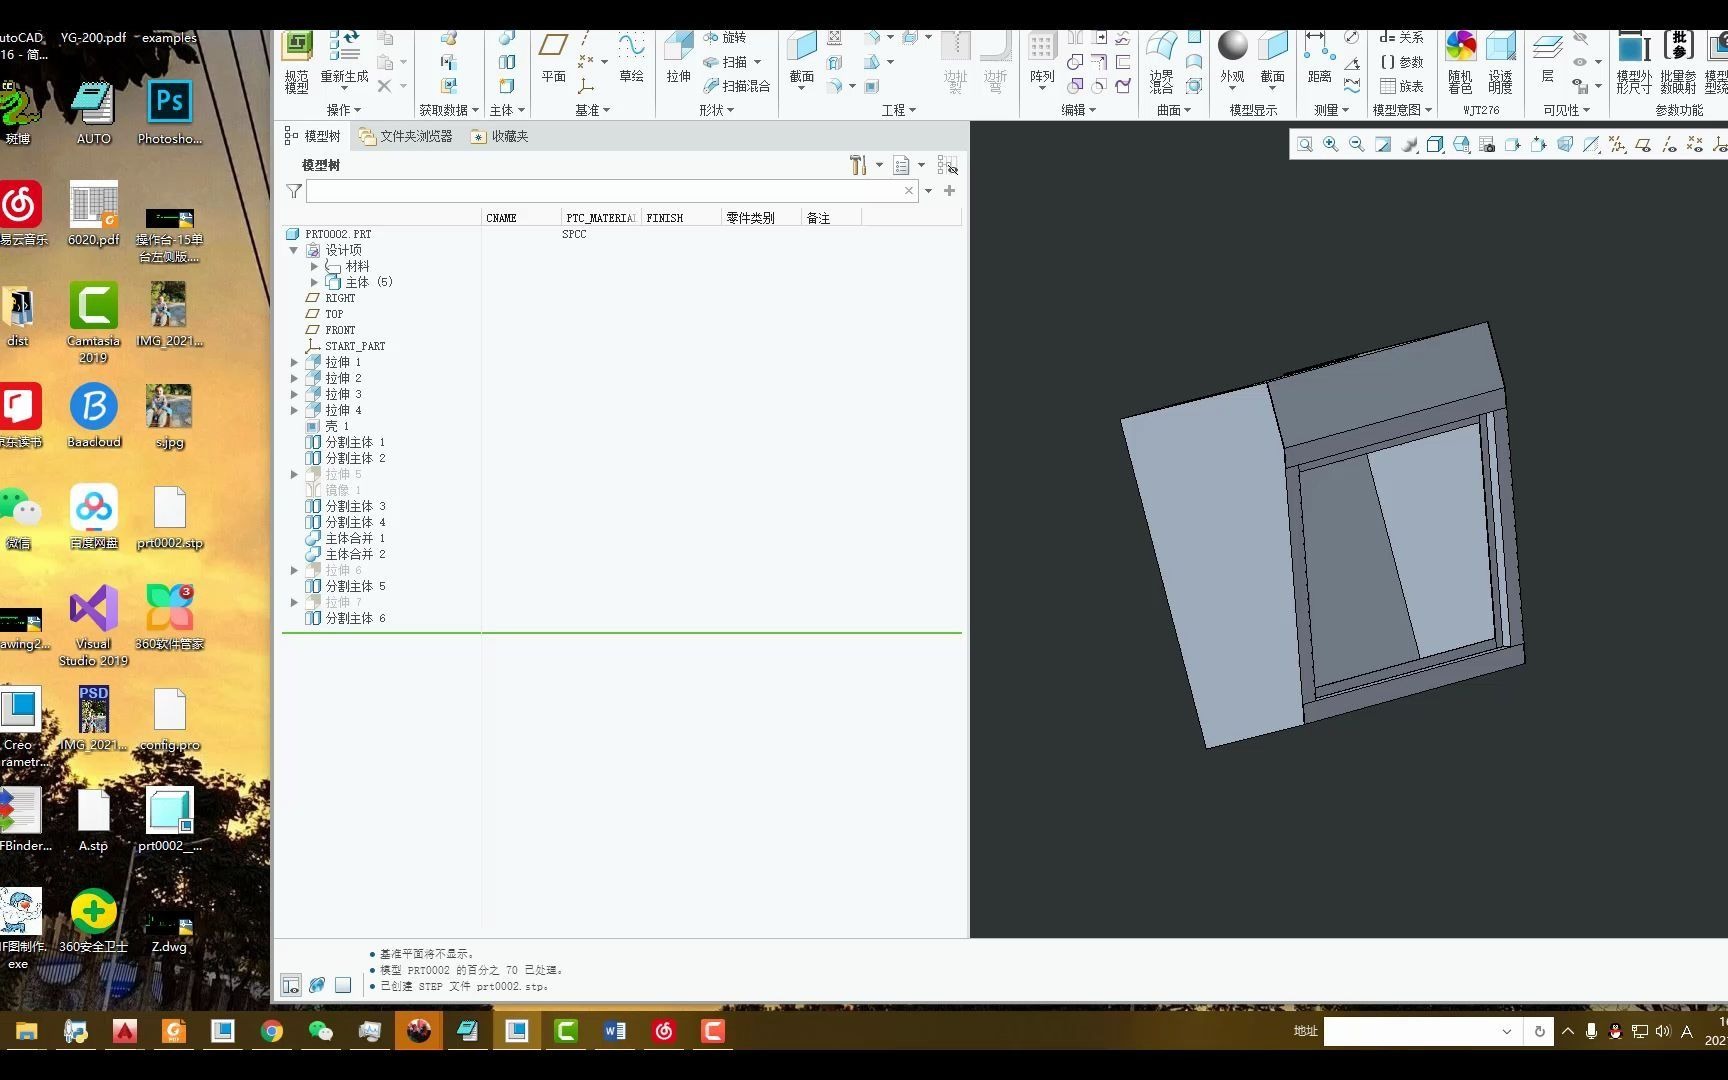
Task: Click the 关系 (Relations) button
Action: pos(1401,37)
